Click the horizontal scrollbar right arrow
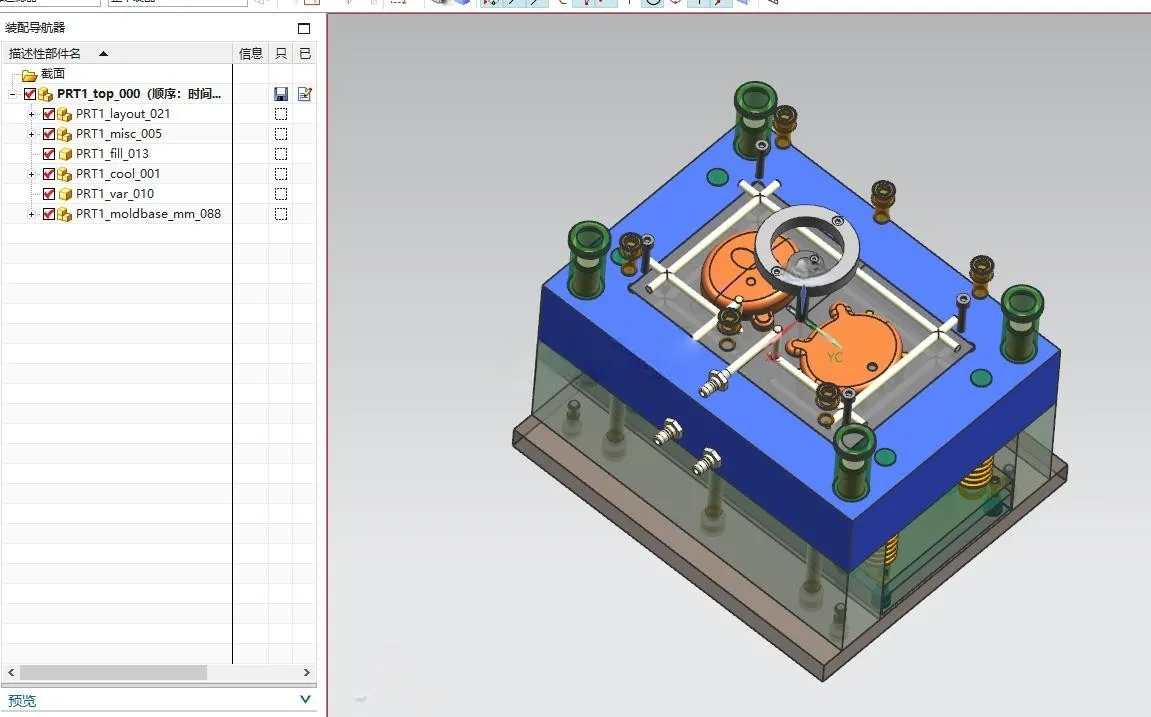This screenshot has height=717, width=1151. (307, 672)
